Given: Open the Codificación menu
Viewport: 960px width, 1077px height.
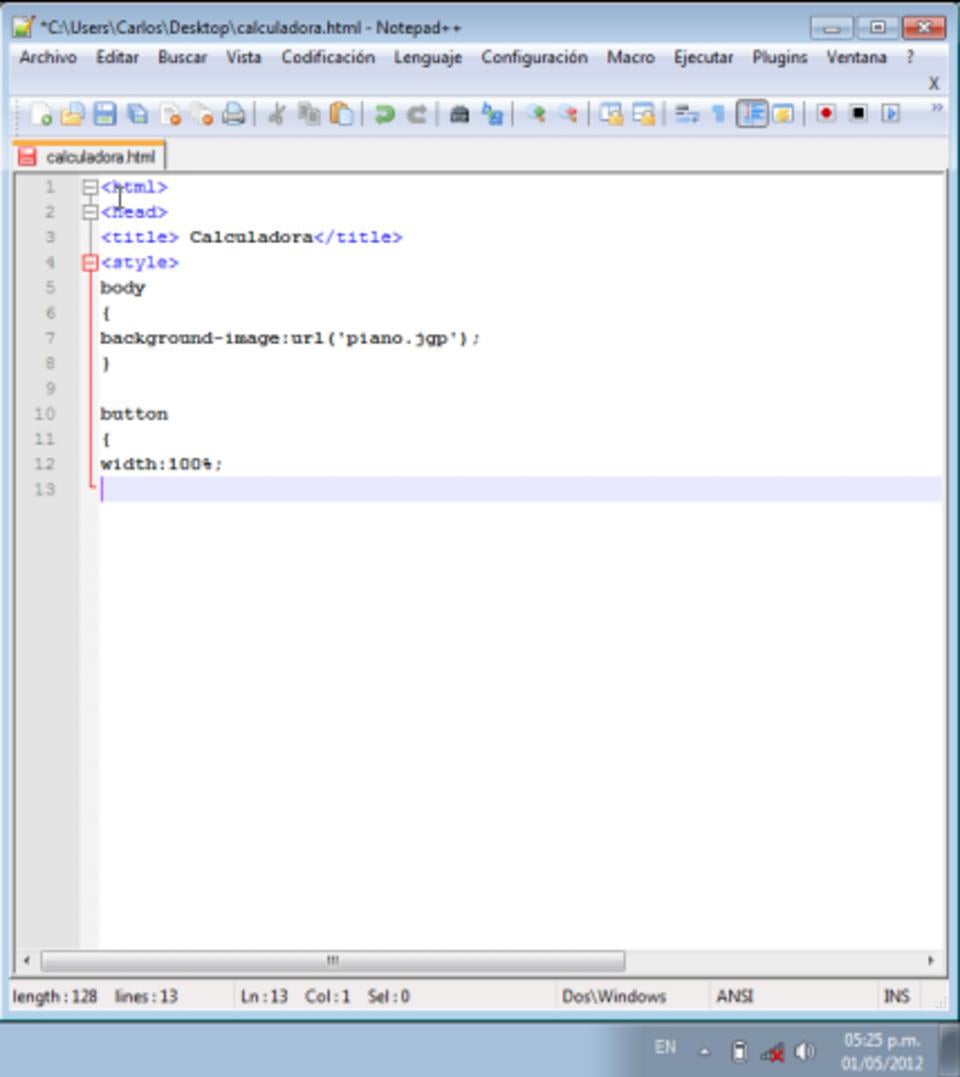Looking at the screenshot, I should click(x=328, y=57).
